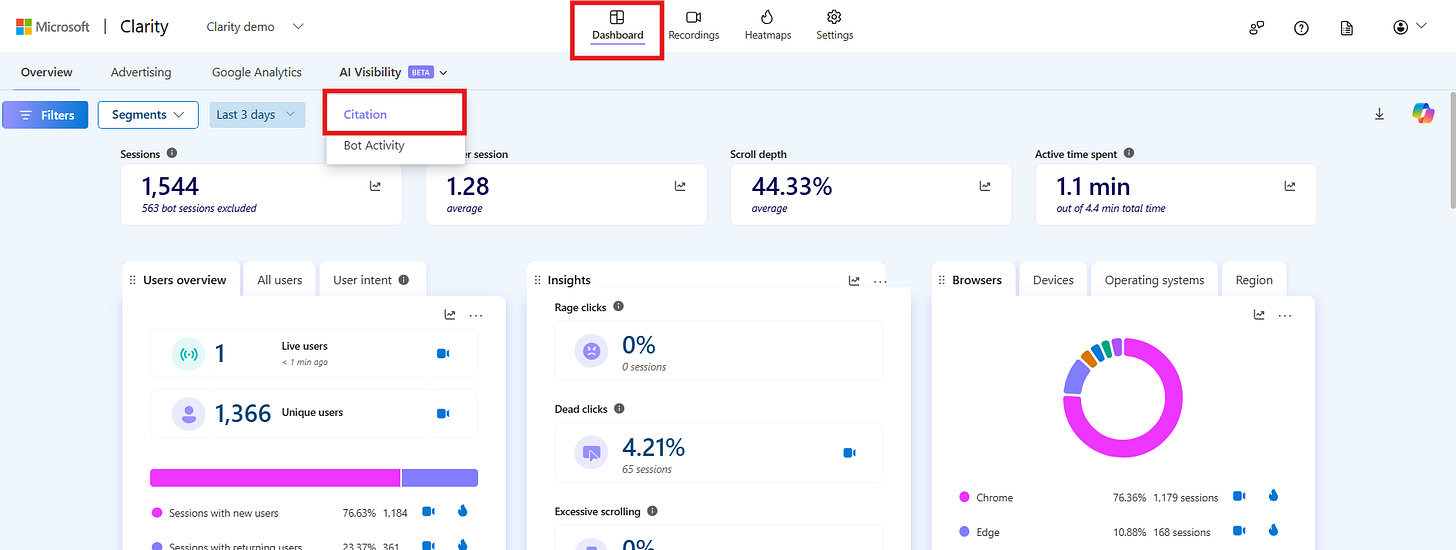The image size is (1456, 550).
Task: Show the Sessions trend chart
Action: pos(376,186)
